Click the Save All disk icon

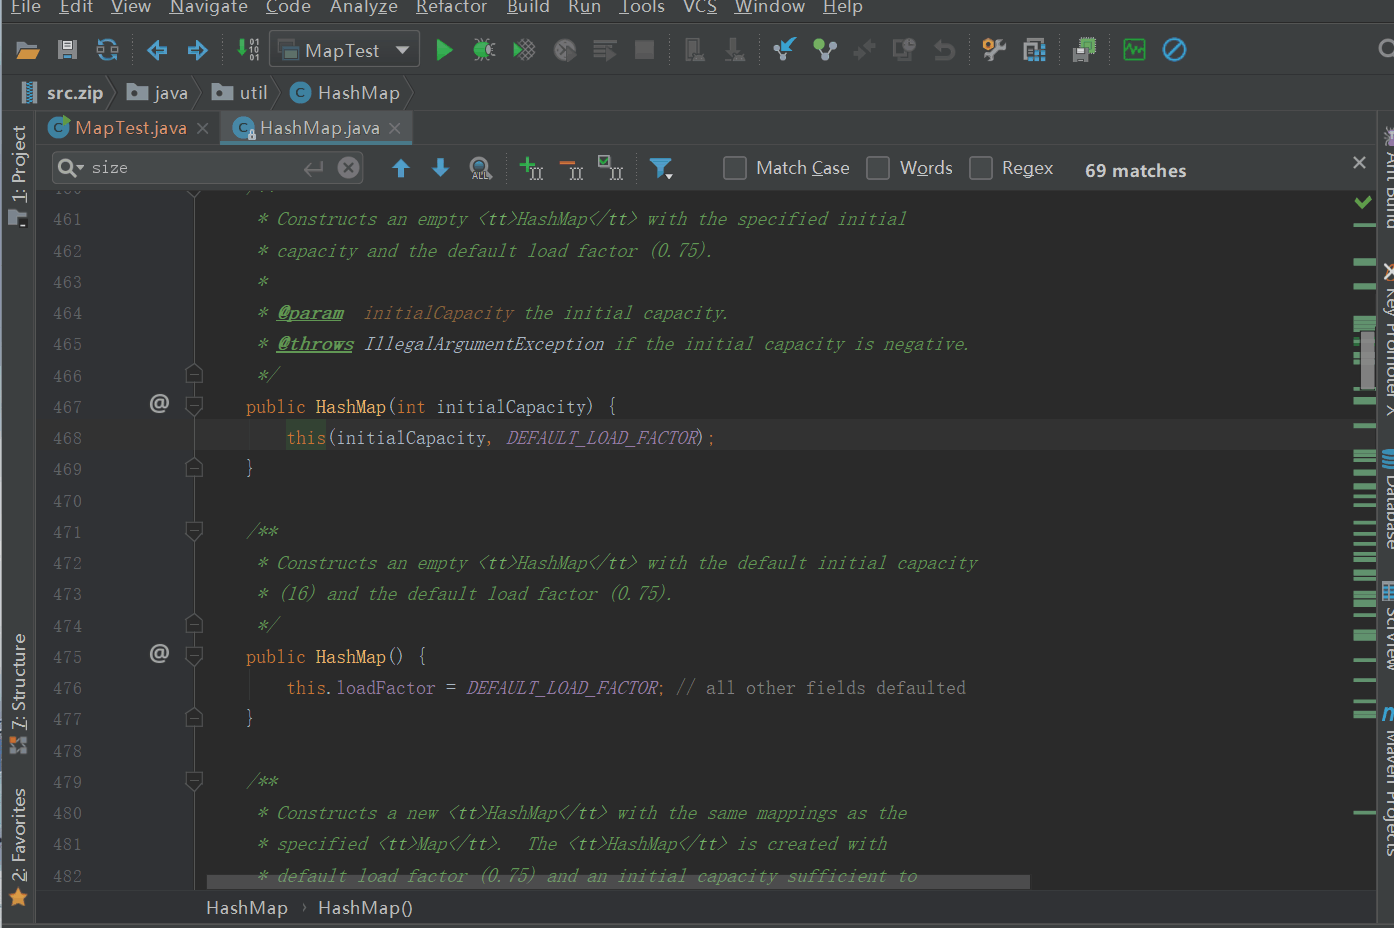[67, 50]
